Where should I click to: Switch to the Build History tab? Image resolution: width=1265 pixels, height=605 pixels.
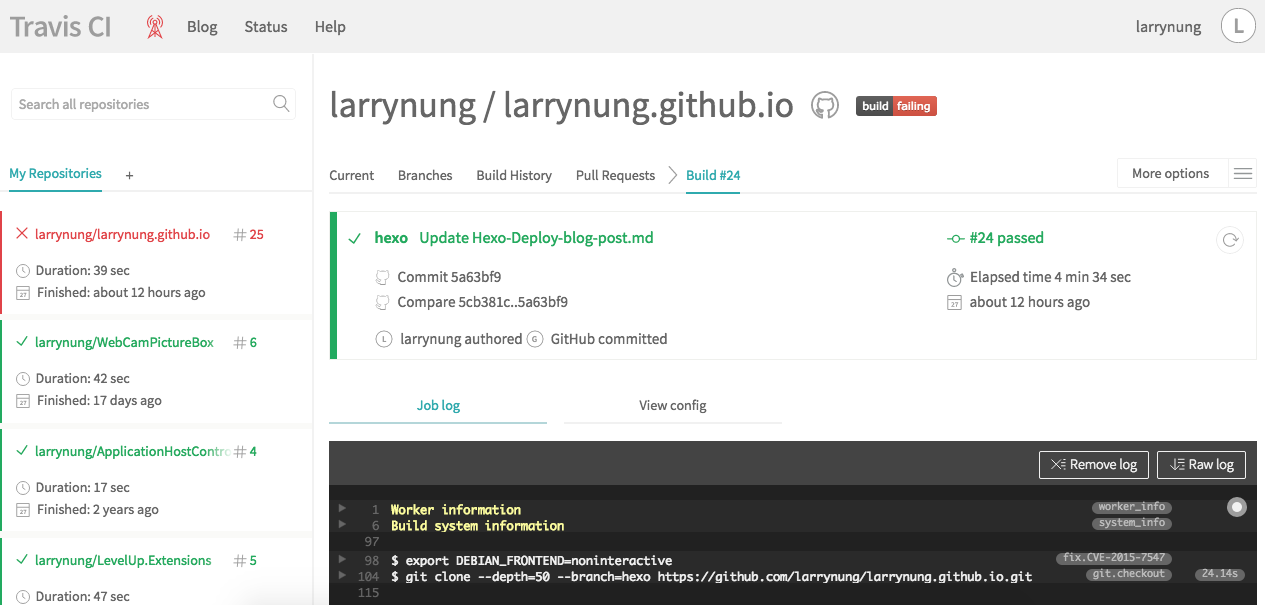click(514, 175)
